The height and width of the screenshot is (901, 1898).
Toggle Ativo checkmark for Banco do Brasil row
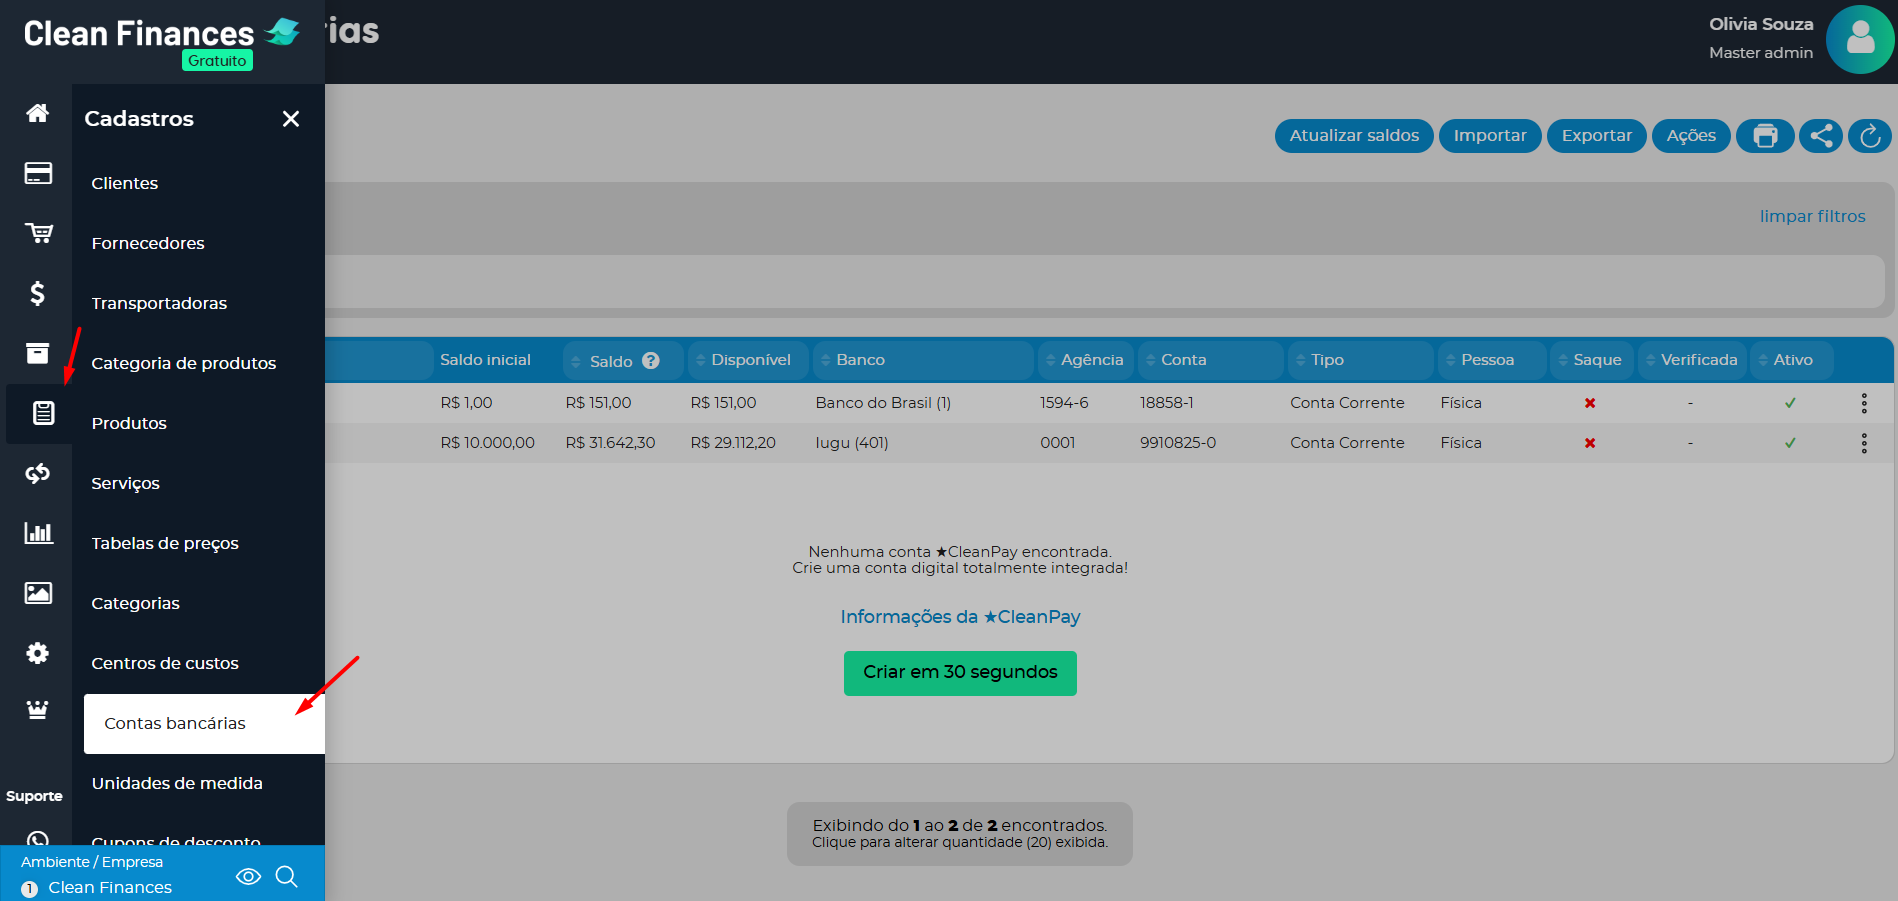[x=1790, y=403]
